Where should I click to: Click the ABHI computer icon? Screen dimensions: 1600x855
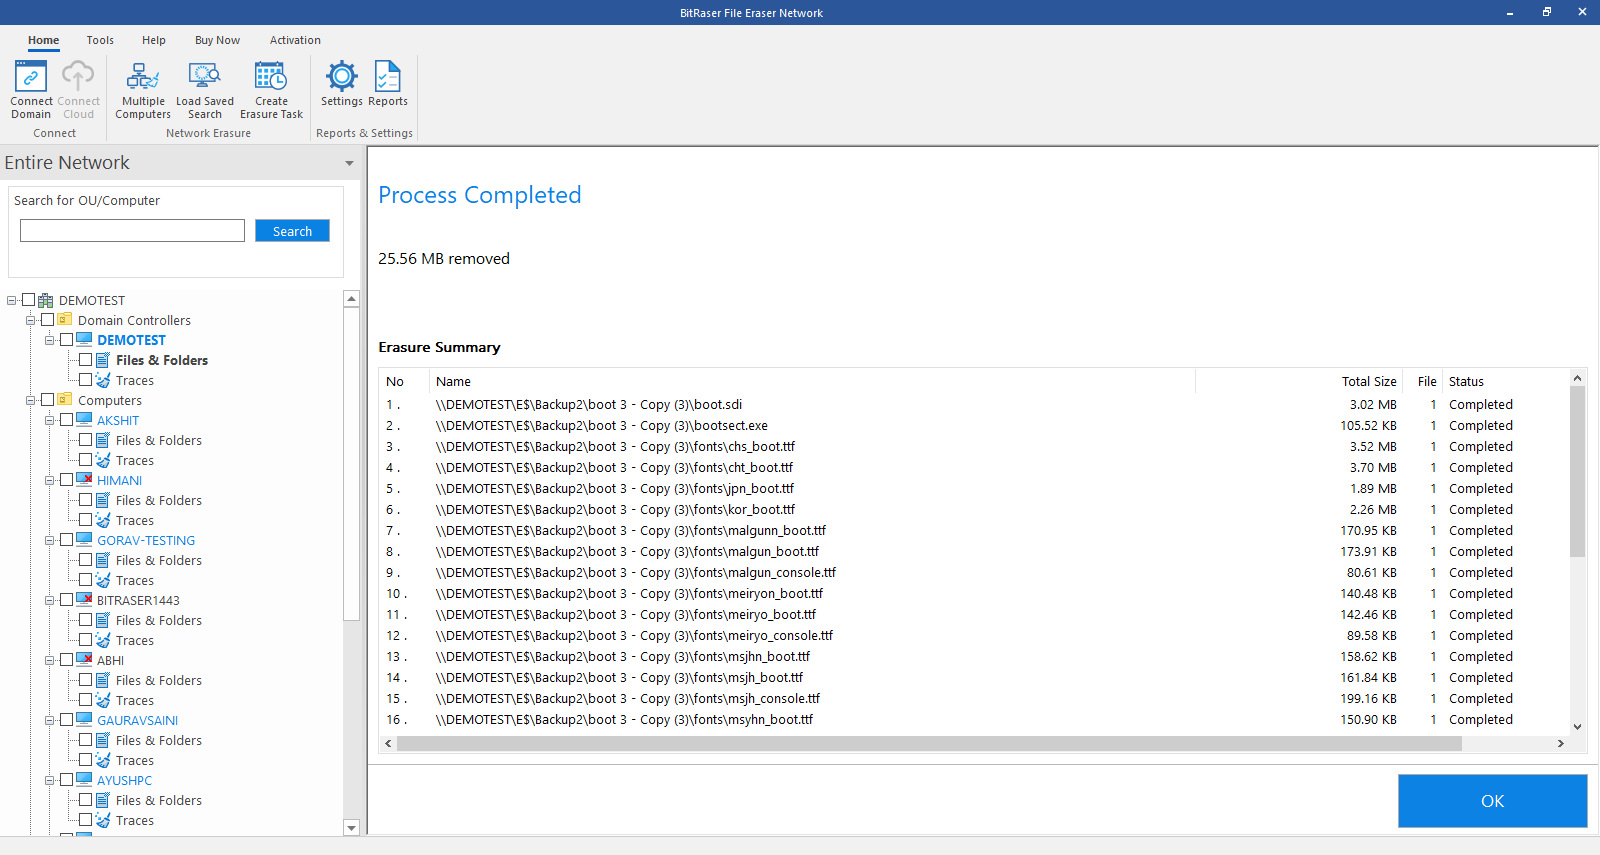pyautogui.click(x=84, y=660)
